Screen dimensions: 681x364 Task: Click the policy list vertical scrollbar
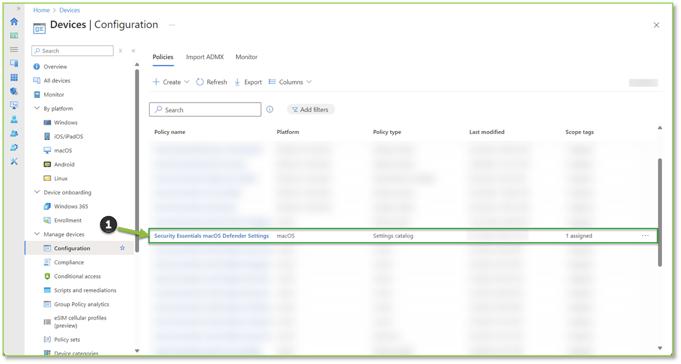click(x=660, y=212)
